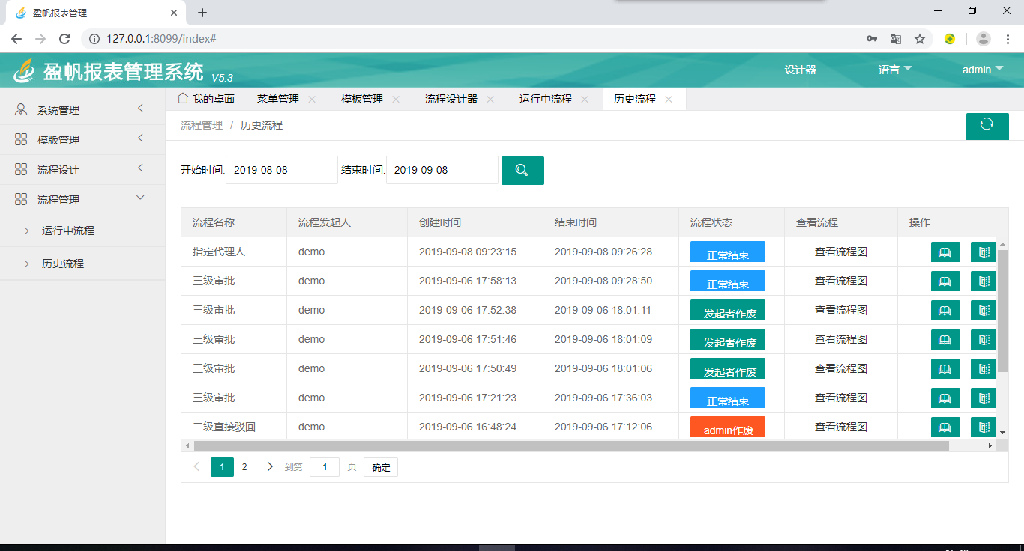Click the book icon in the 指定代理人 row
The width and height of the screenshot is (1024, 551).
945,252
